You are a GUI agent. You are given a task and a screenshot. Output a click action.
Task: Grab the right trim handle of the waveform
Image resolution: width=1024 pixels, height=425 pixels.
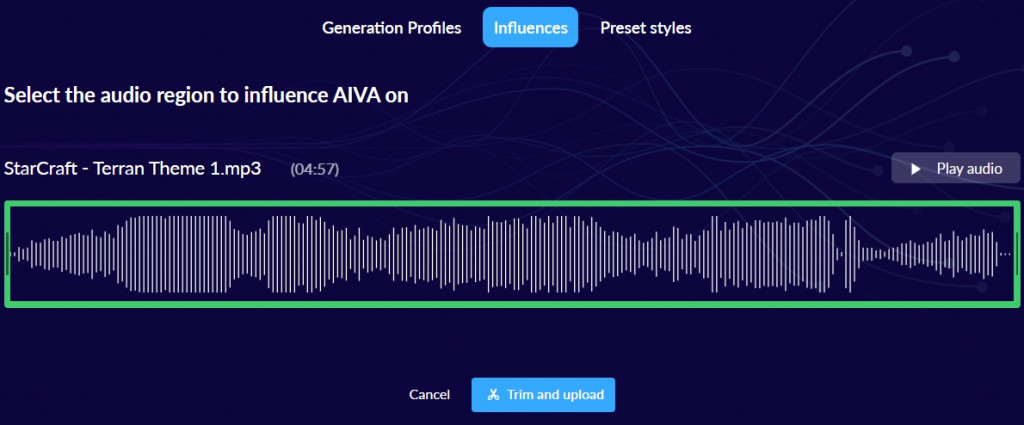1017,254
